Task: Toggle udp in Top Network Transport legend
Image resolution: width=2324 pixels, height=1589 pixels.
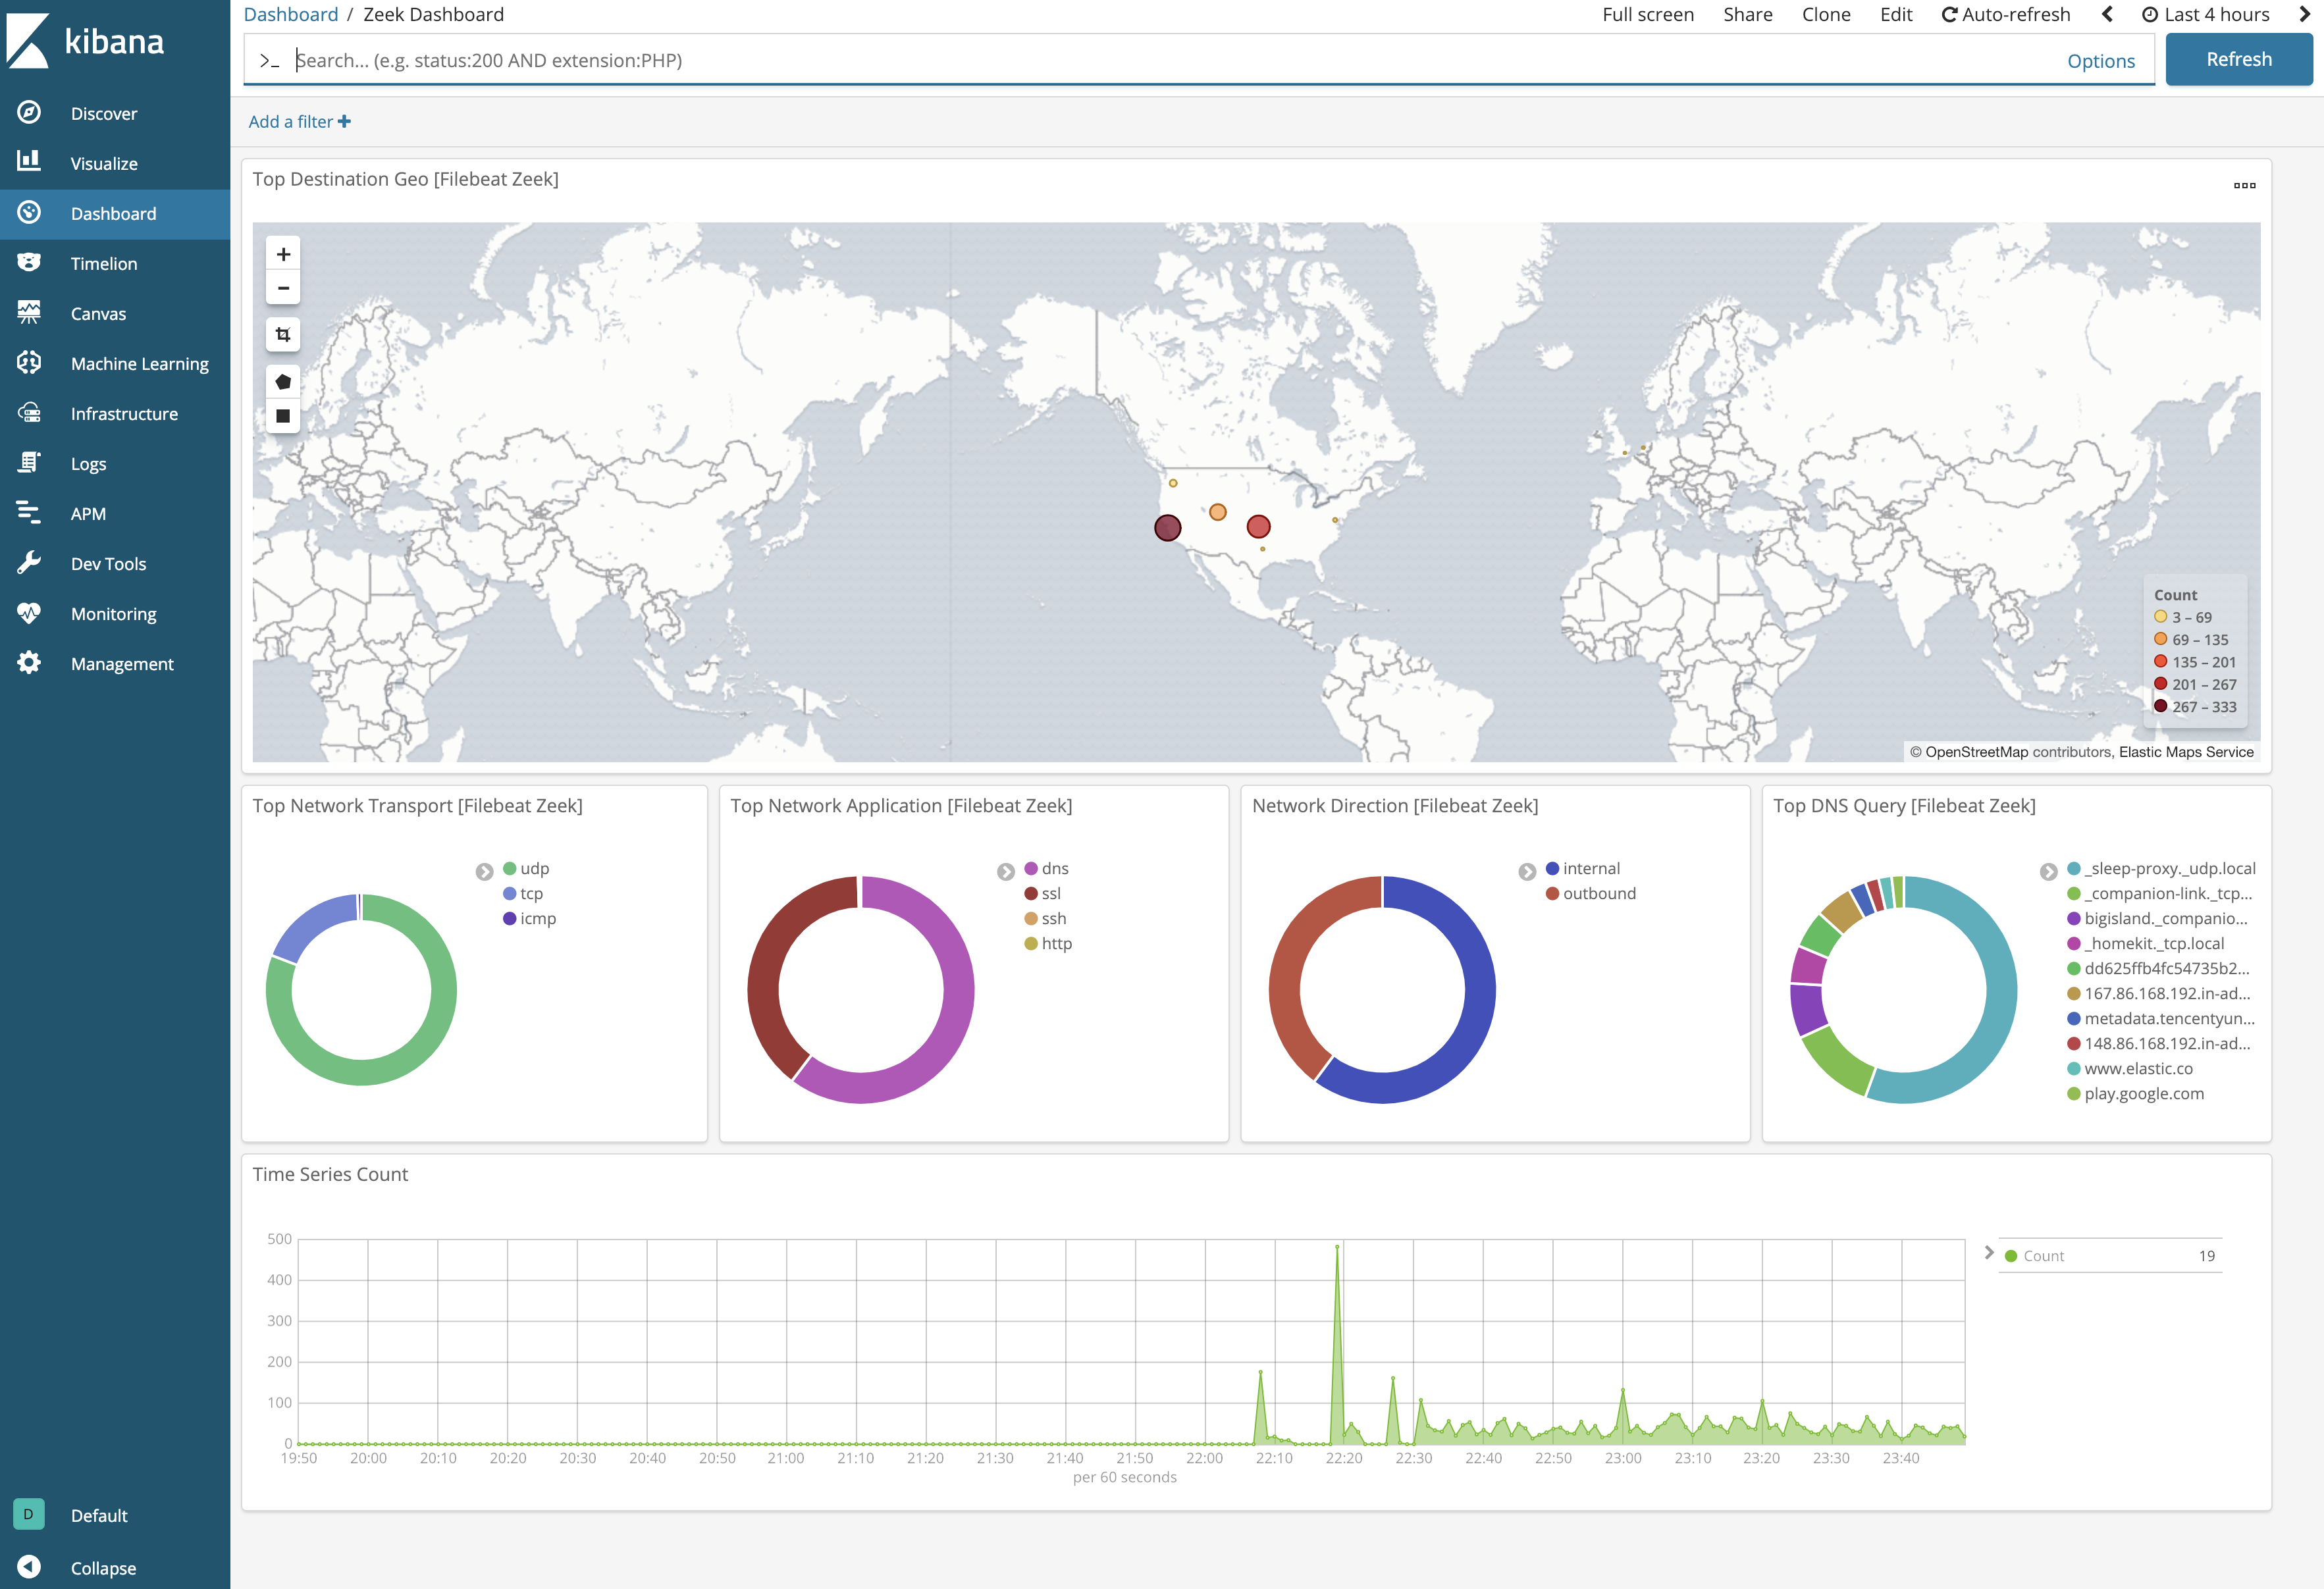Action: point(532,868)
